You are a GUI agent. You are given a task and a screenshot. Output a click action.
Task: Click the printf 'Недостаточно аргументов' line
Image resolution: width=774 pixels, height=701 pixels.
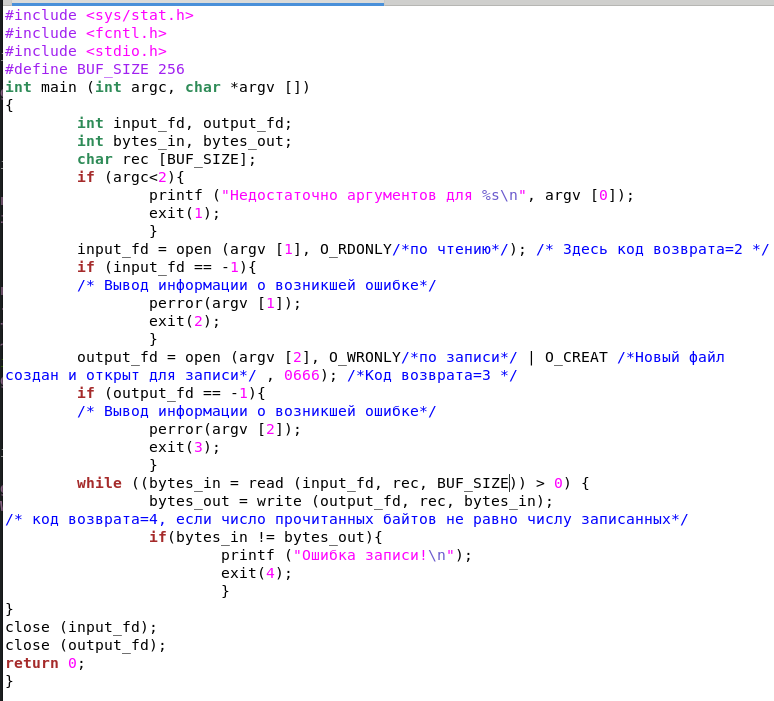pos(391,195)
